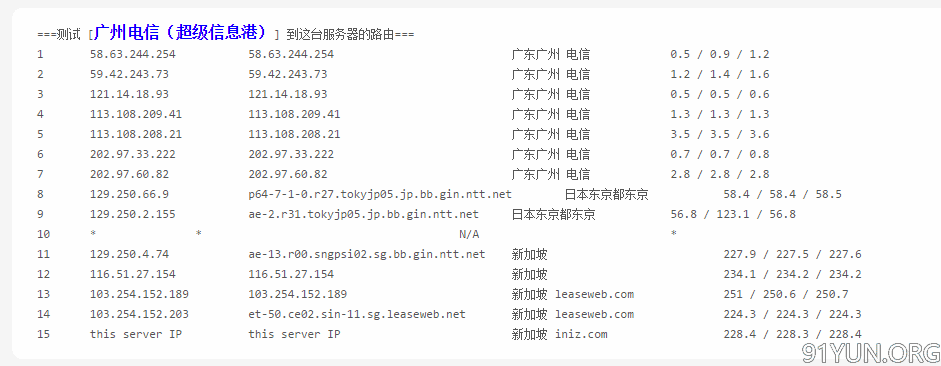Click hostname 113.108.209.41 in hop 4
Screen dimensions: 941x366
pos(294,114)
